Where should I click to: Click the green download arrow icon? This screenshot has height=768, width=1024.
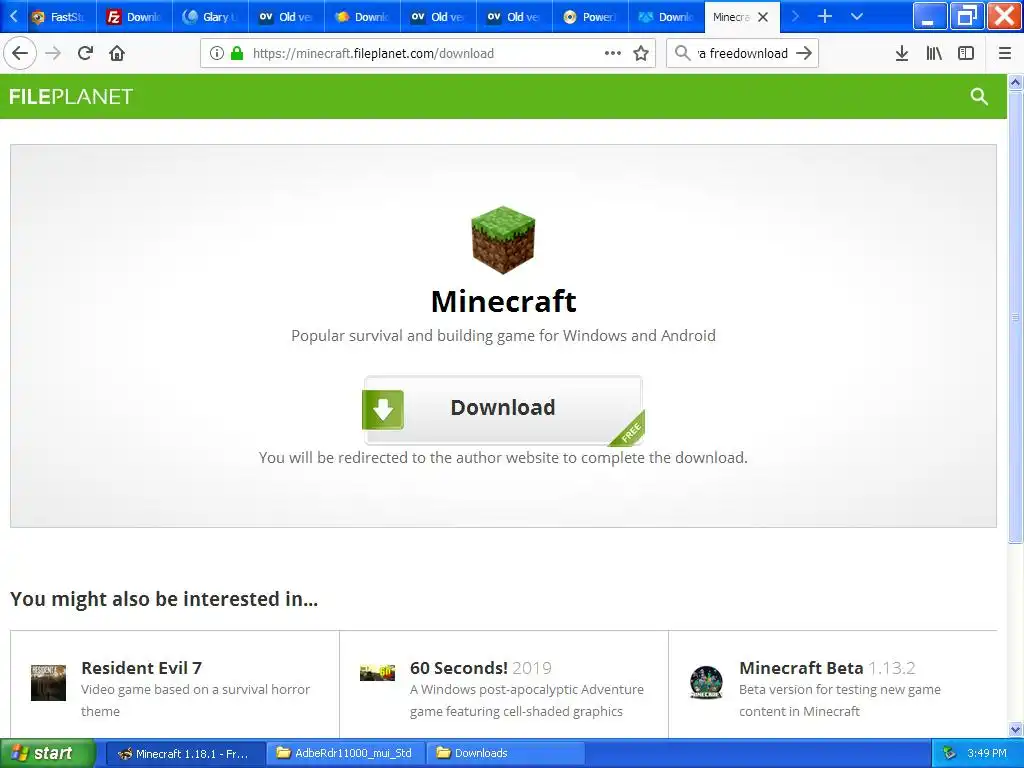coord(383,409)
